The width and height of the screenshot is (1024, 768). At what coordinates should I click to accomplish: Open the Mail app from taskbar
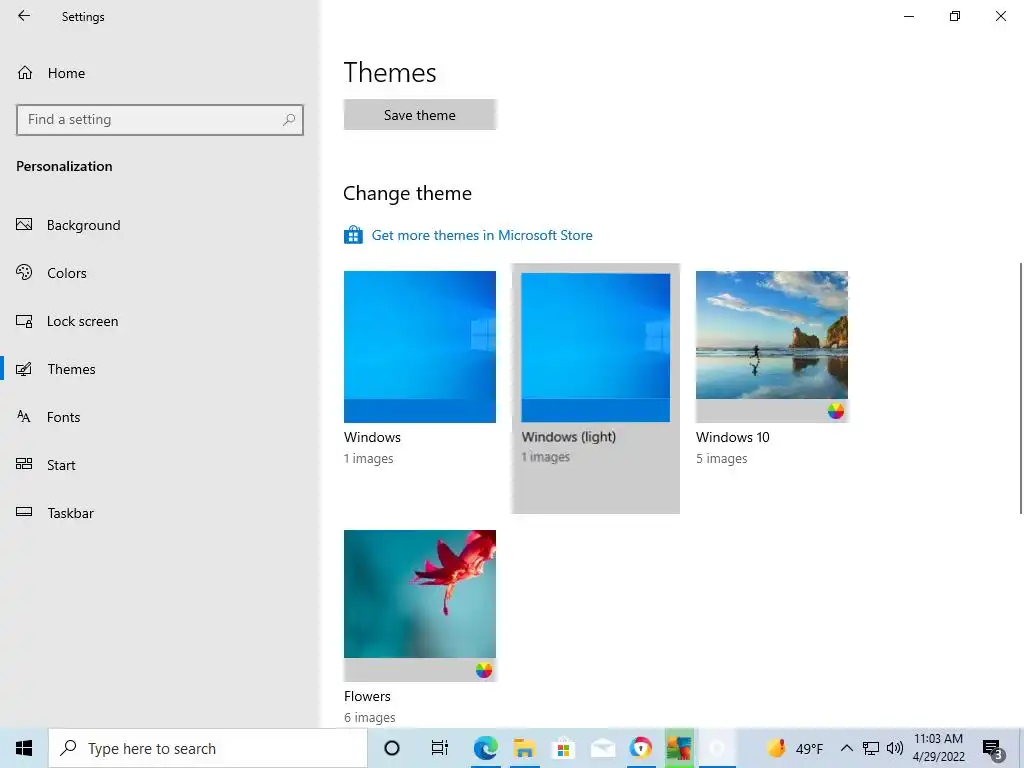coord(602,748)
